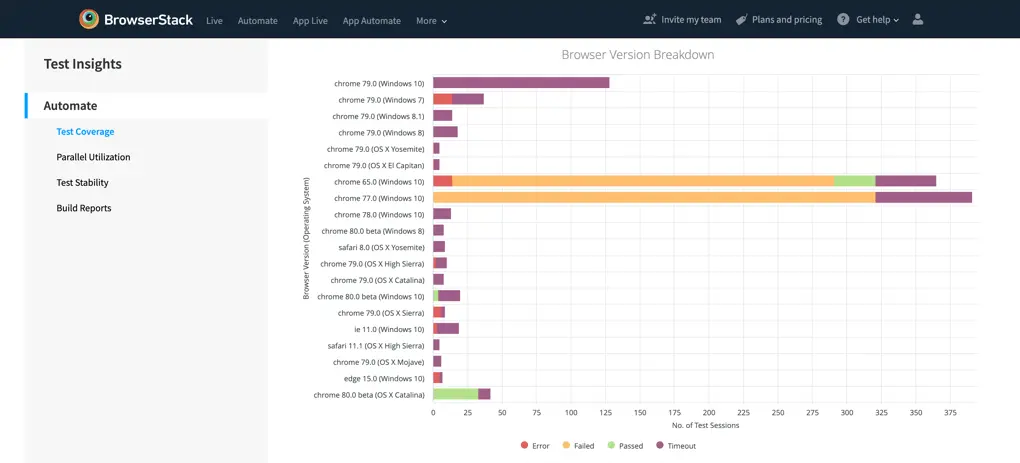
Task: Open the Live menu item
Action: coord(214,21)
